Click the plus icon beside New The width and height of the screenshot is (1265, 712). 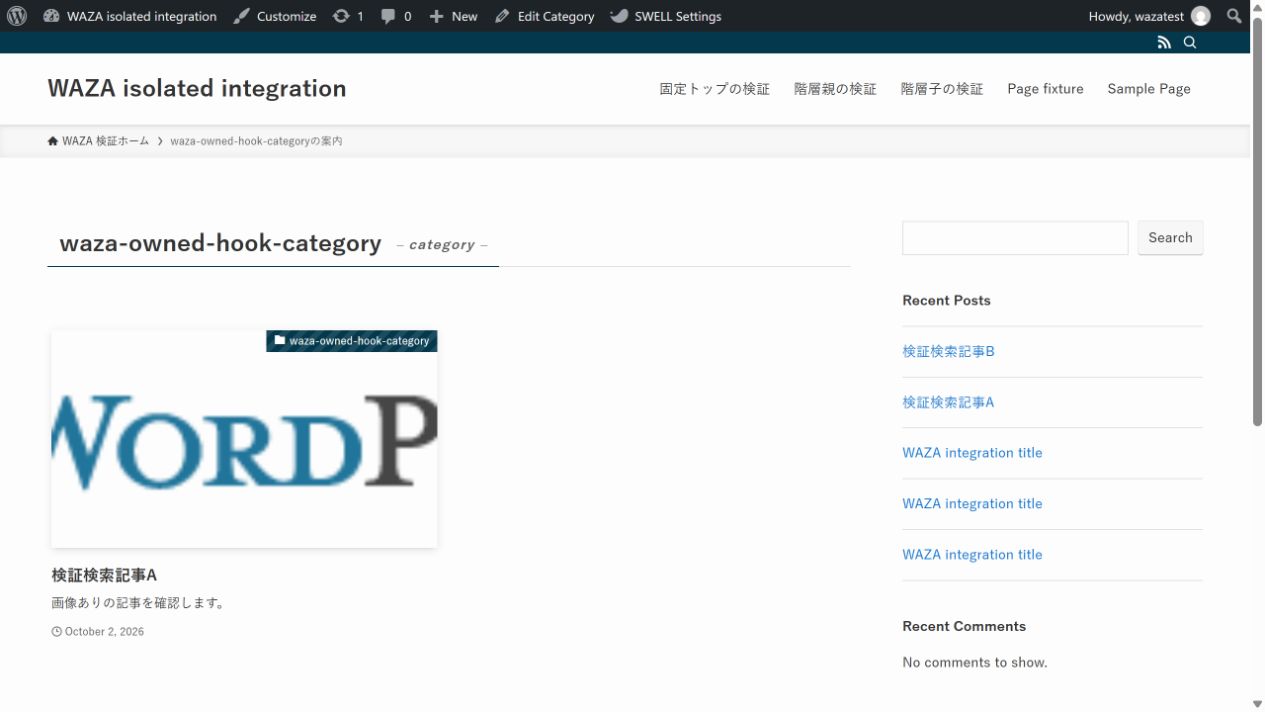click(x=436, y=16)
